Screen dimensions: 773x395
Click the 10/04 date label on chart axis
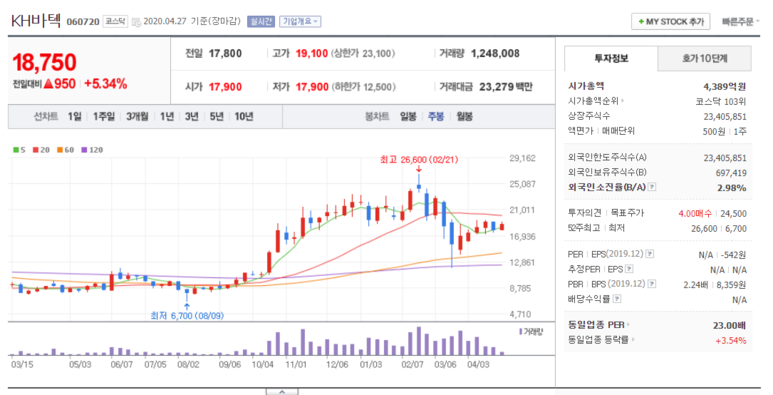262,365
